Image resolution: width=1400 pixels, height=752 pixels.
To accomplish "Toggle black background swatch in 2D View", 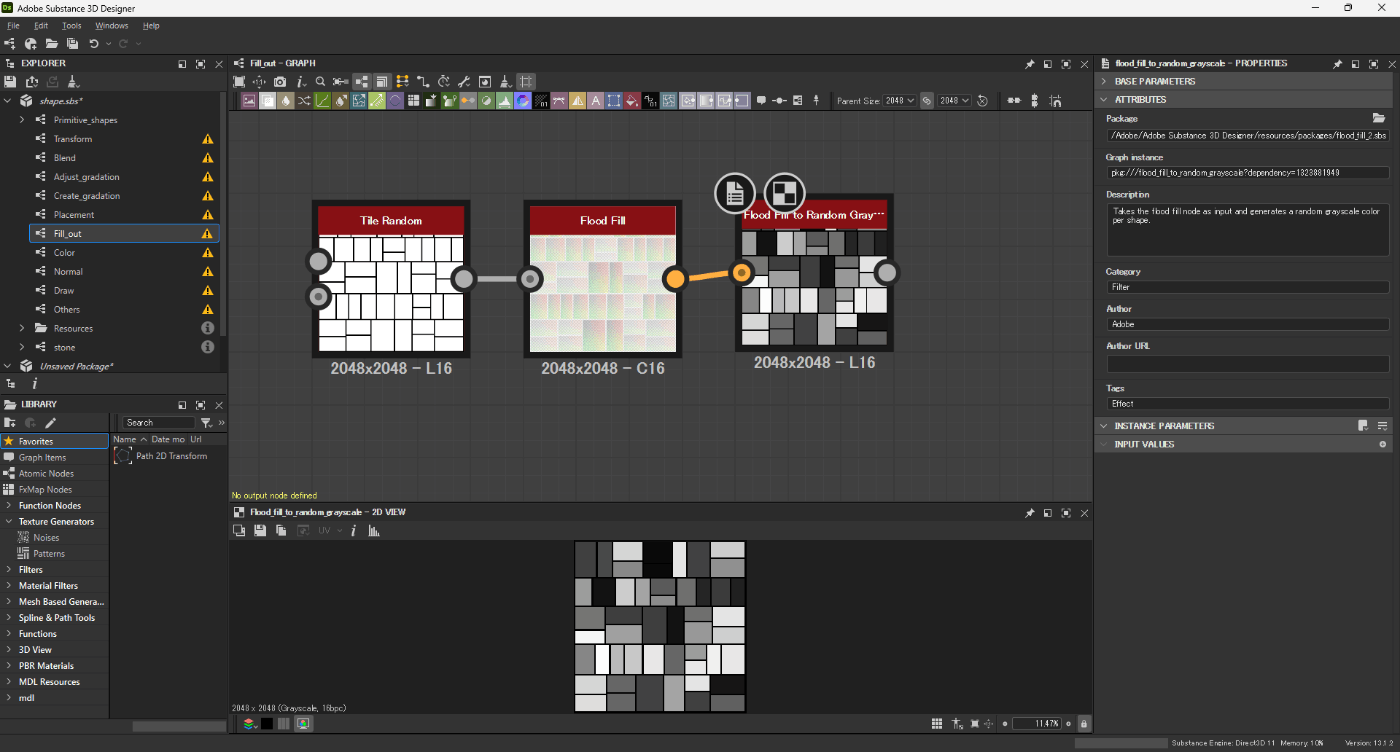I will coord(267,723).
